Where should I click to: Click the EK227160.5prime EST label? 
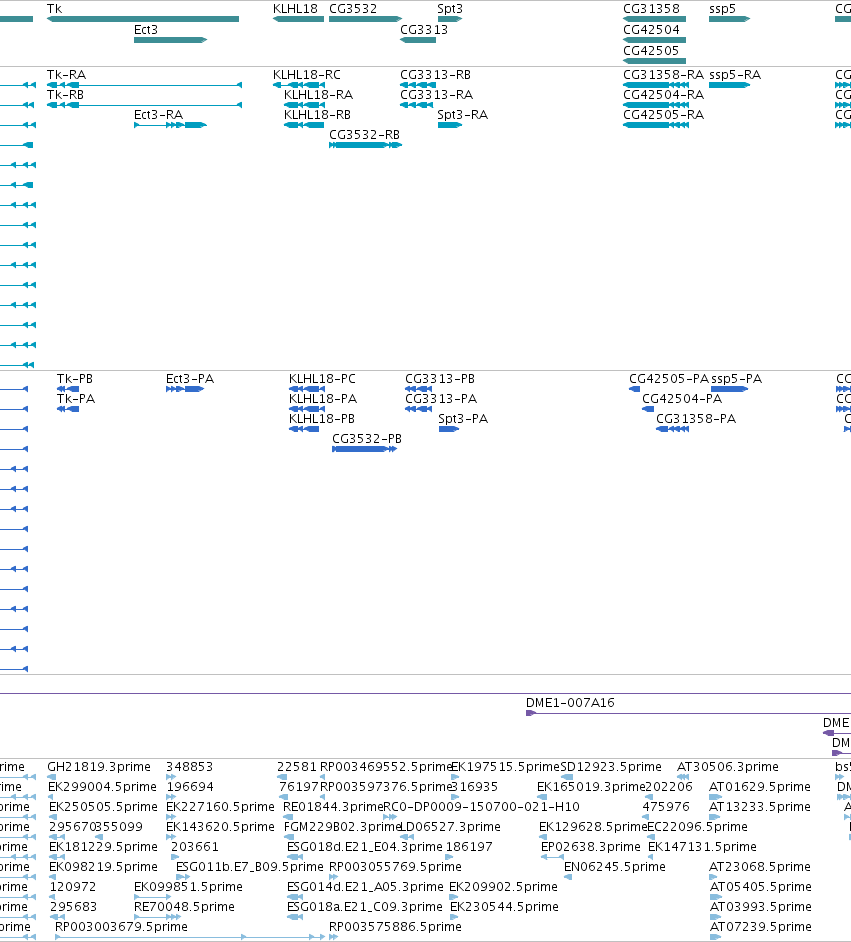(220, 807)
